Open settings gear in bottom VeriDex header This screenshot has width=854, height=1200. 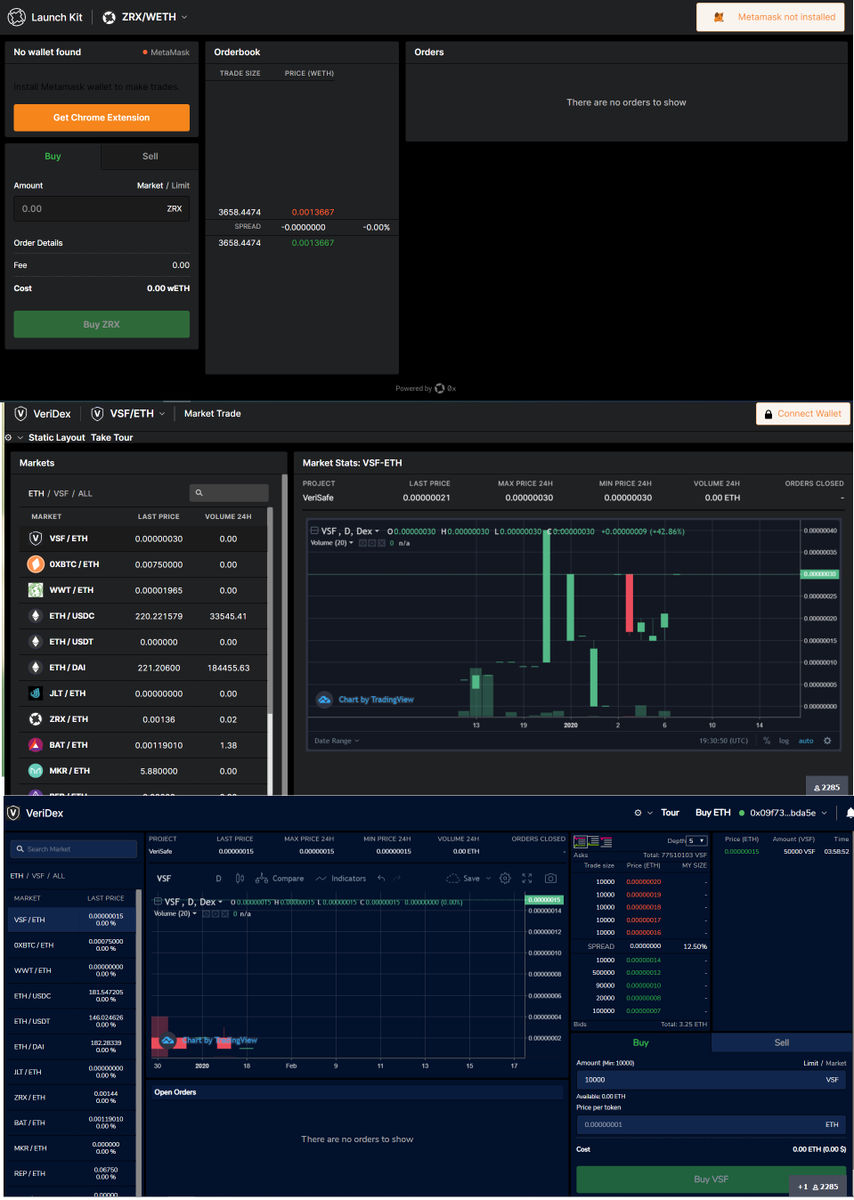click(638, 813)
